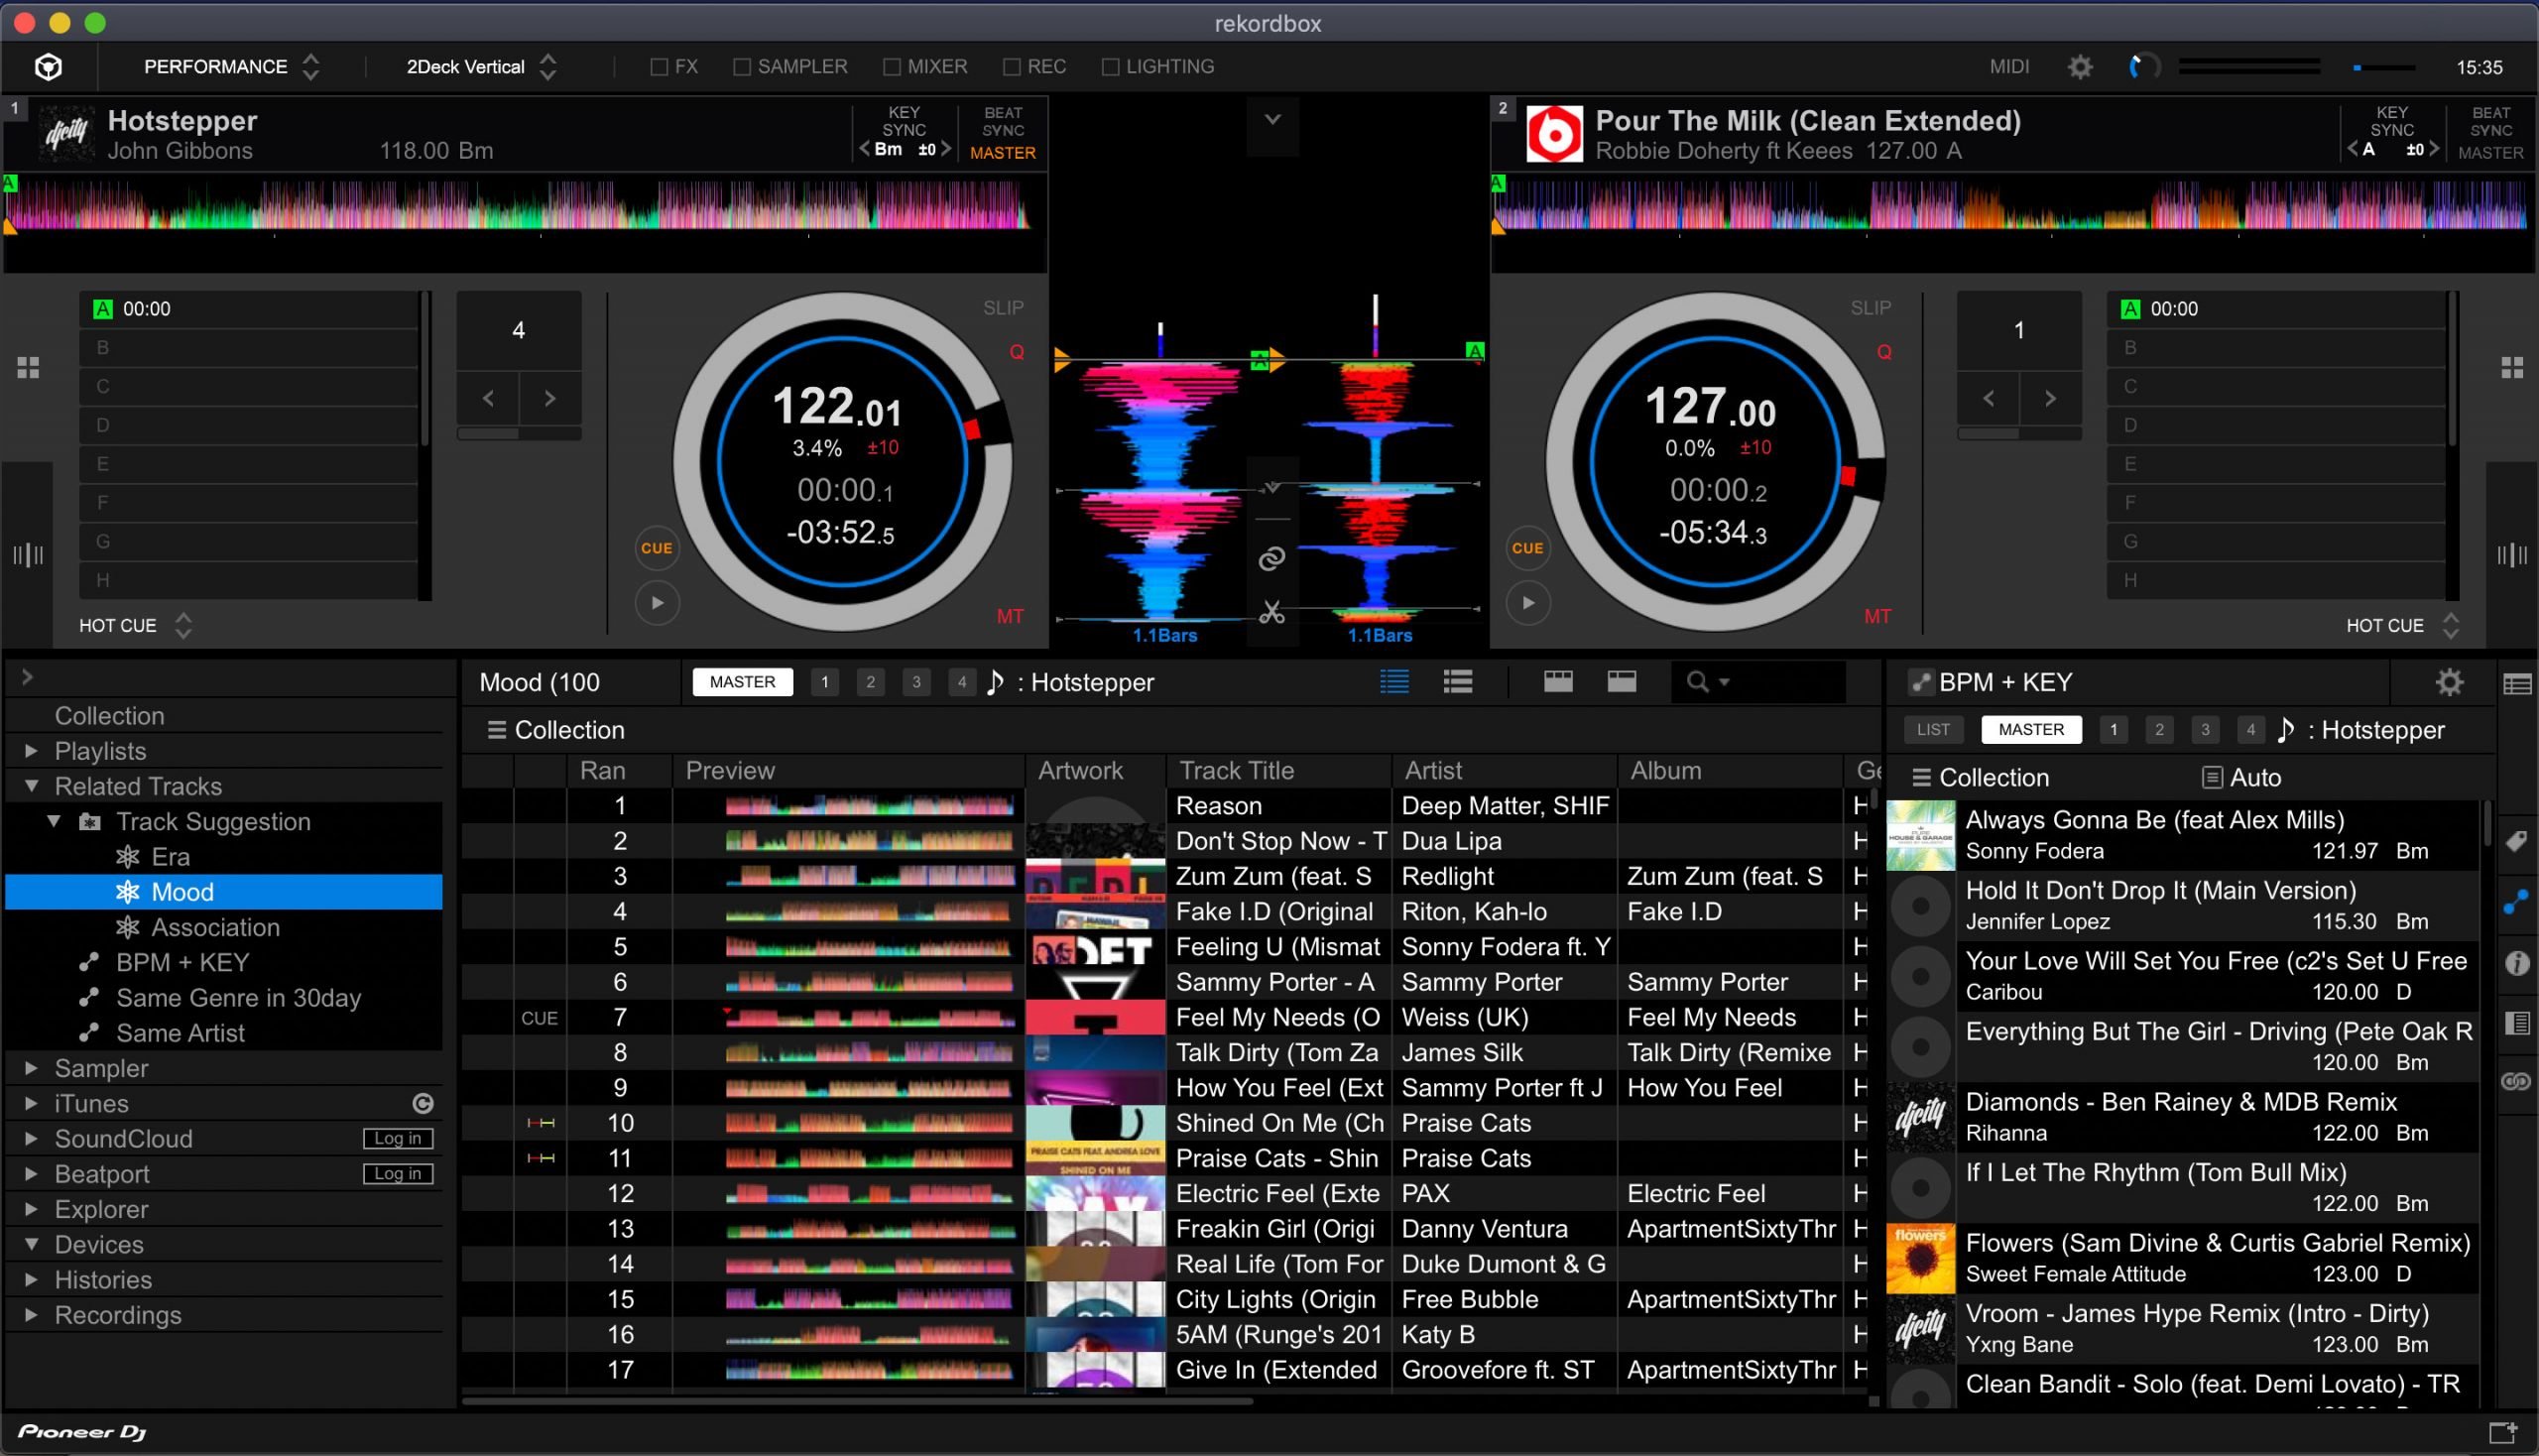Switch to the second list view icon
The image size is (2539, 1456).
tap(1458, 682)
